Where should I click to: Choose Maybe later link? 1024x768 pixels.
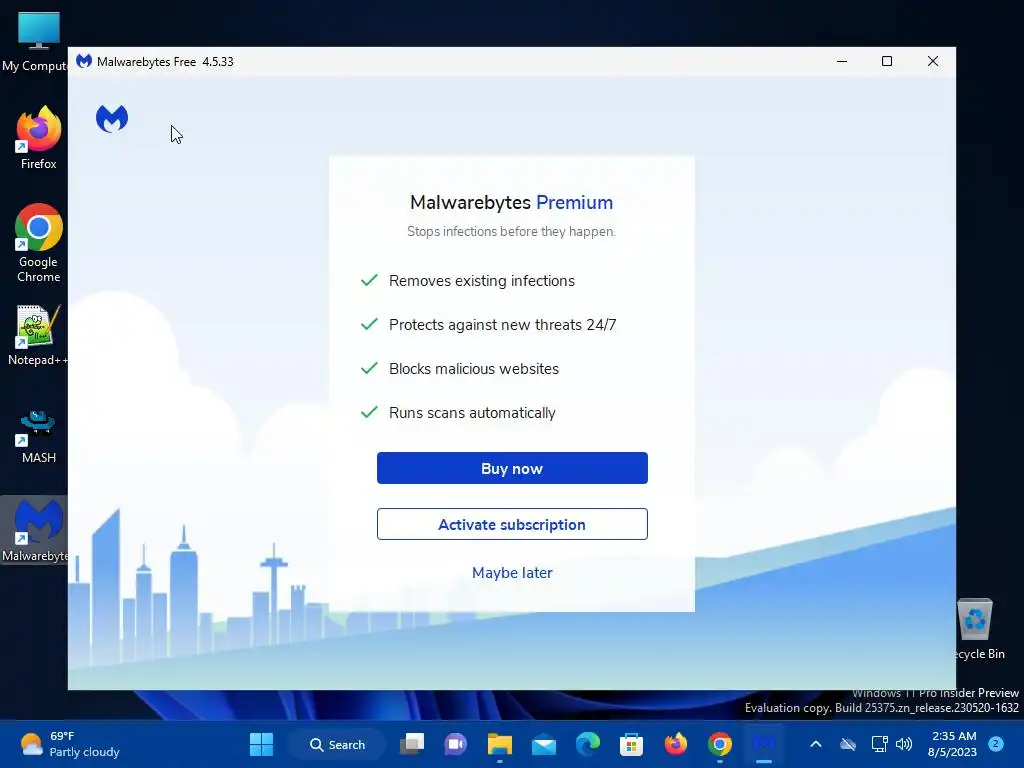pos(512,573)
